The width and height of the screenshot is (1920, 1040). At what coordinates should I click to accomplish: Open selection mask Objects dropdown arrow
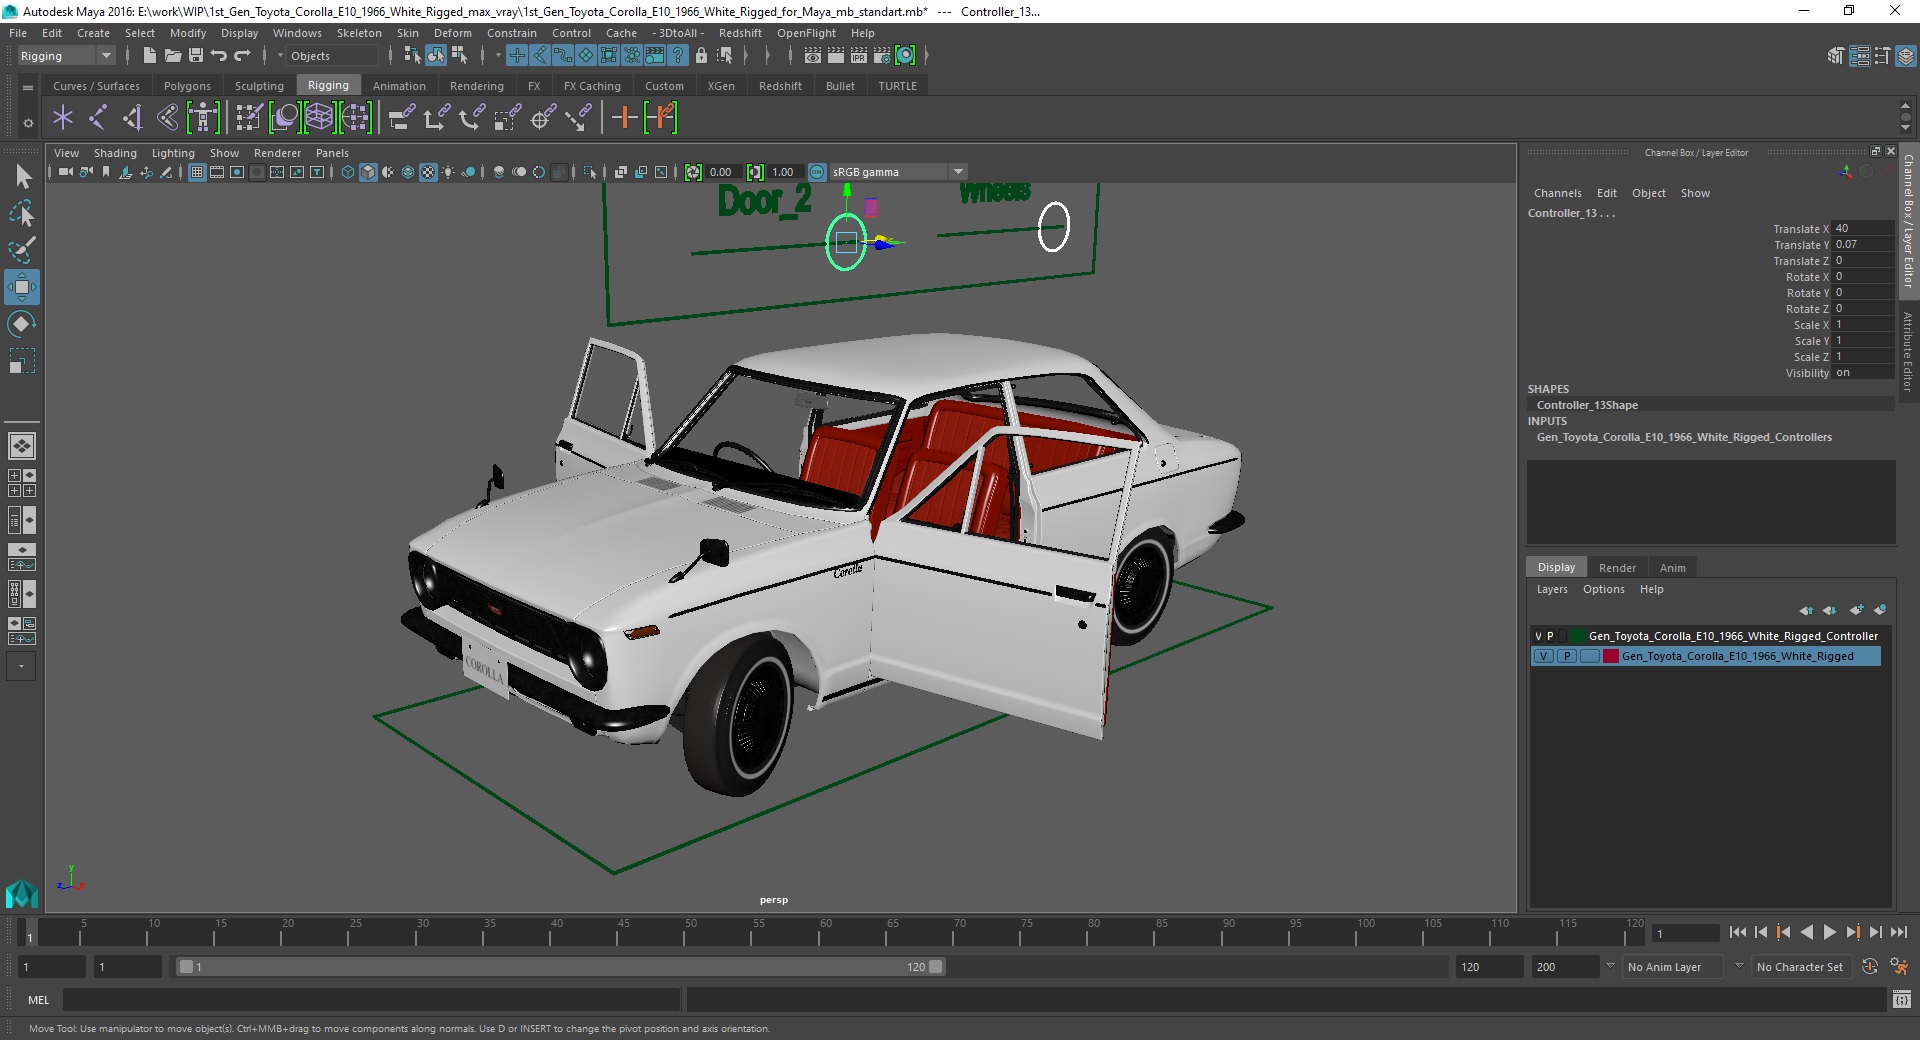(x=280, y=56)
